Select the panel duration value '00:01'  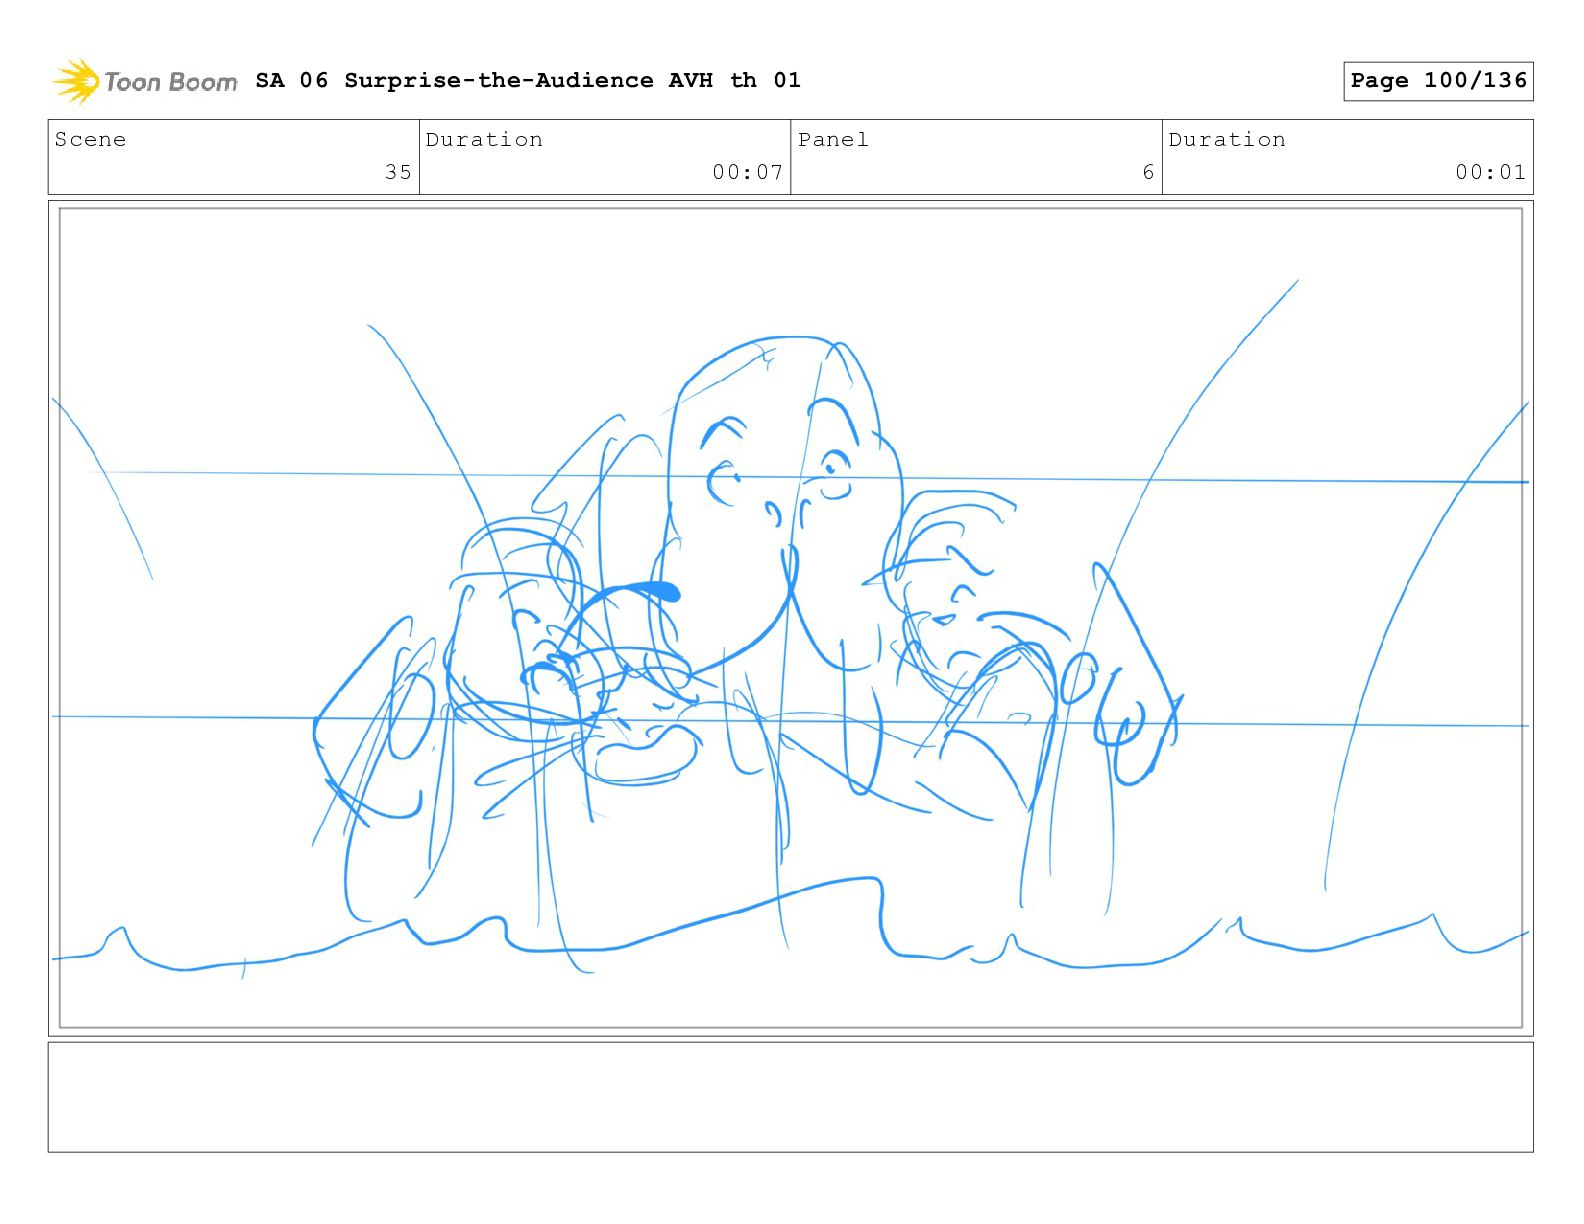click(x=1490, y=172)
